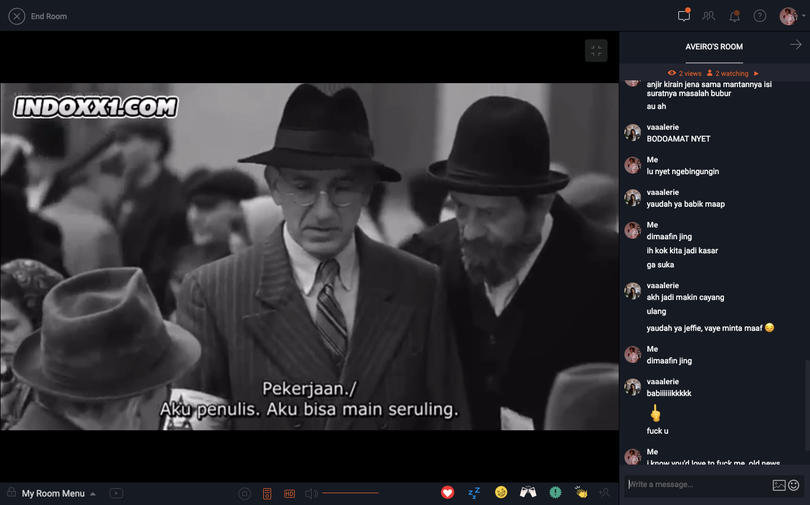Collapse the chat panel with arrow
This screenshot has height=505, width=810.
click(x=796, y=45)
